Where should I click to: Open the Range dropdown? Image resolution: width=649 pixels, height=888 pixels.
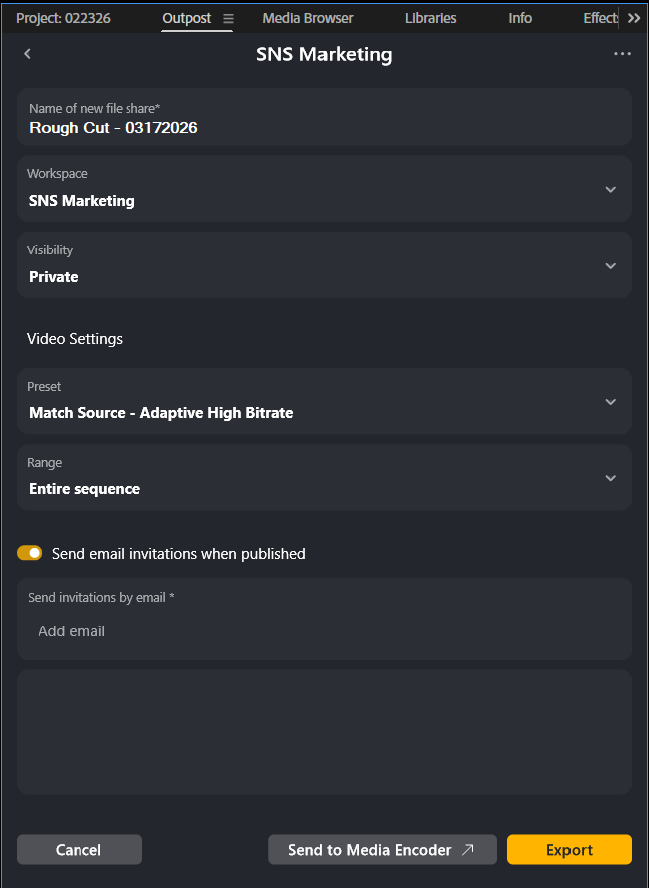click(x=610, y=477)
